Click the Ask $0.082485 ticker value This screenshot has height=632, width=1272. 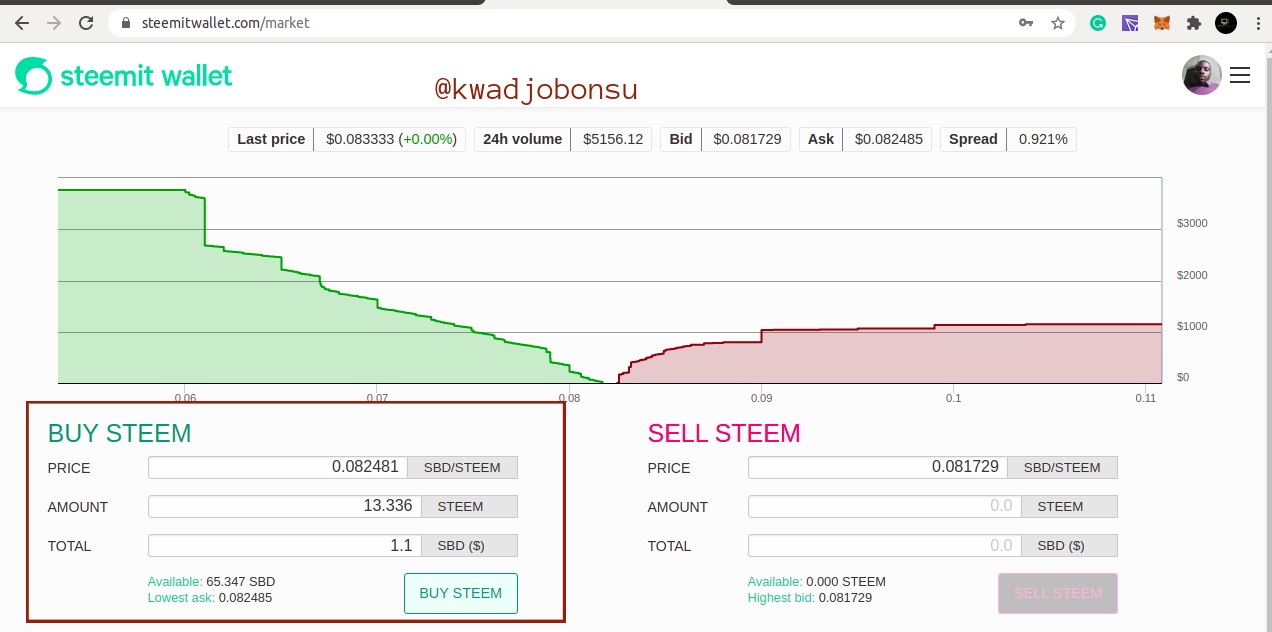point(888,139)
